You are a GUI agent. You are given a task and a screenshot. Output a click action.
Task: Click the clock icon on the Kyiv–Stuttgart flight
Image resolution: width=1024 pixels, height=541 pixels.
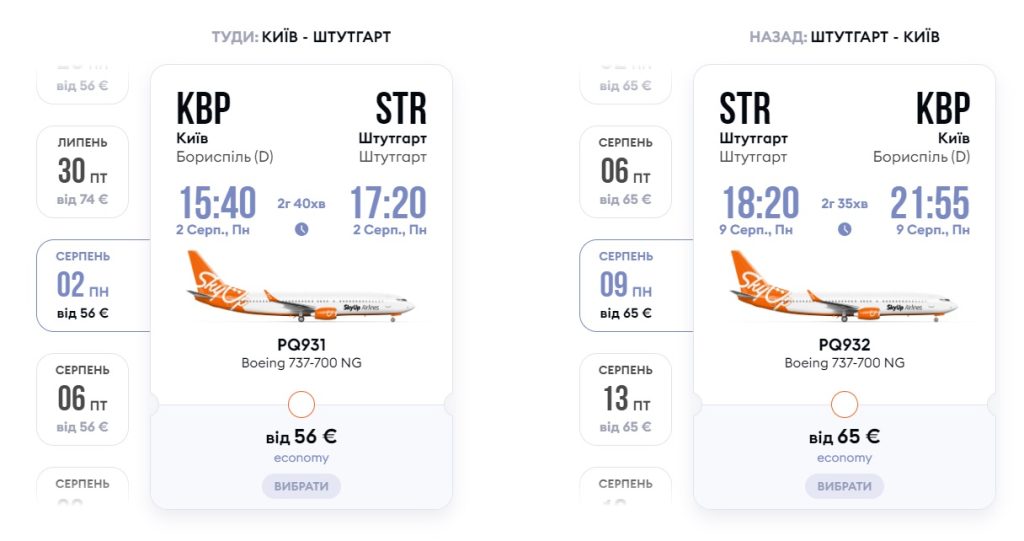301,229
